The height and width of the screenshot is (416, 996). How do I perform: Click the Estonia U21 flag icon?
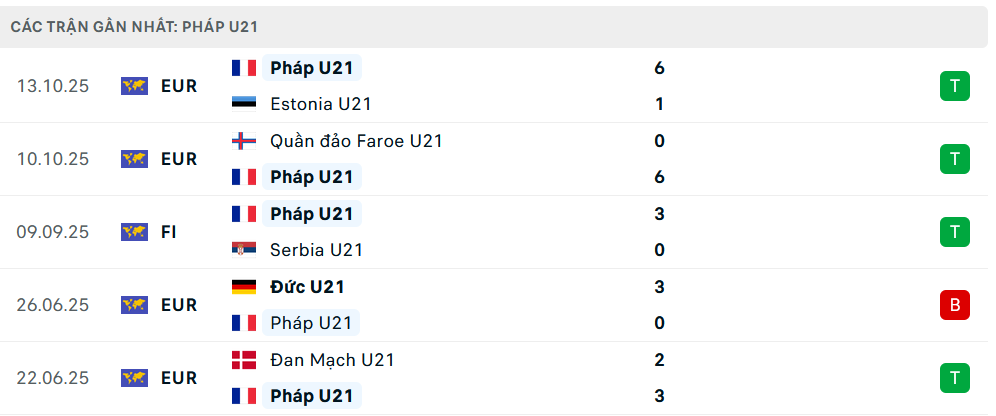pos(243,104)
